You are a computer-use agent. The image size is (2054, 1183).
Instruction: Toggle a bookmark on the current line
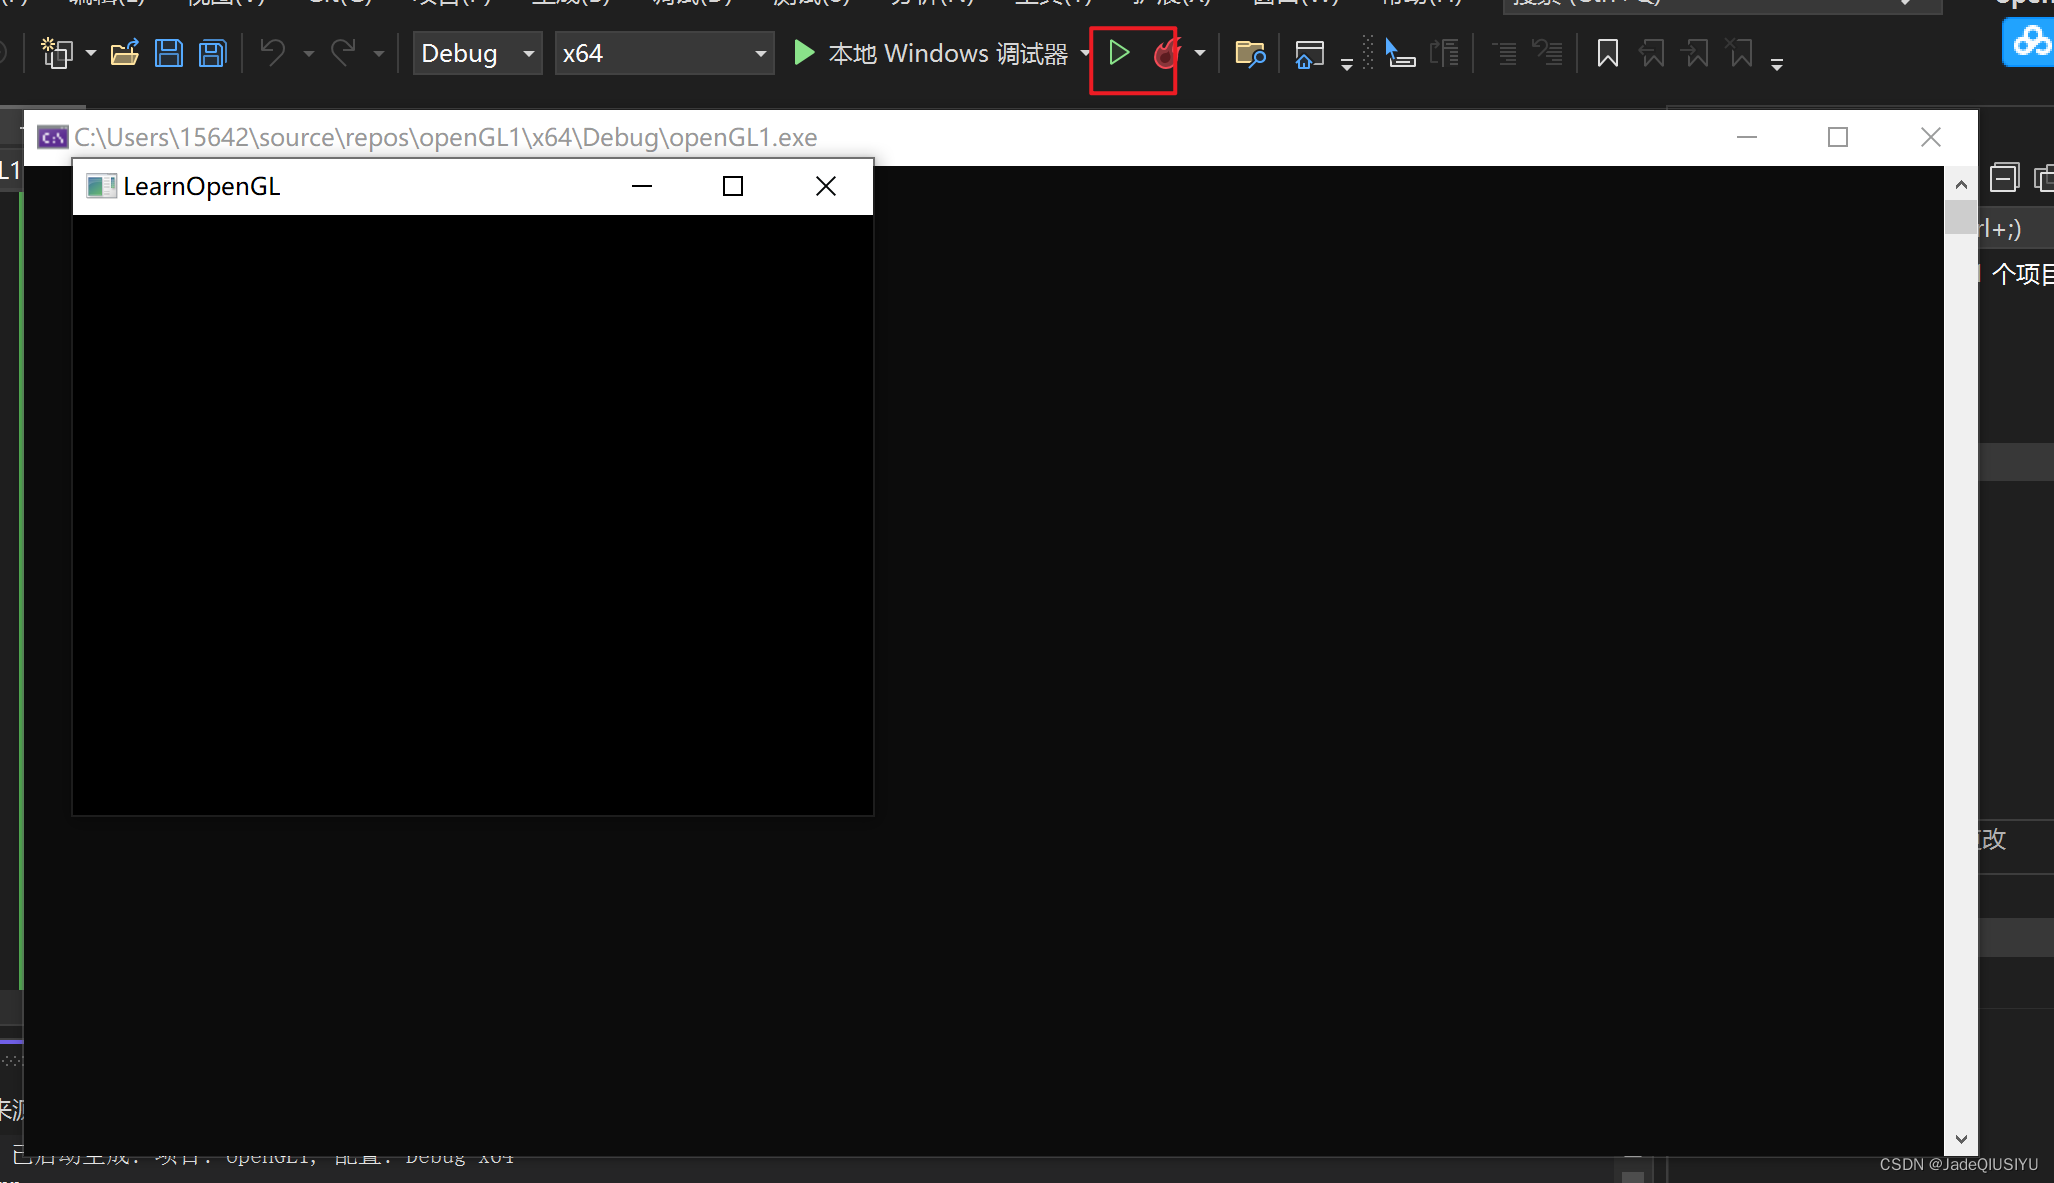pos(1607,53)
